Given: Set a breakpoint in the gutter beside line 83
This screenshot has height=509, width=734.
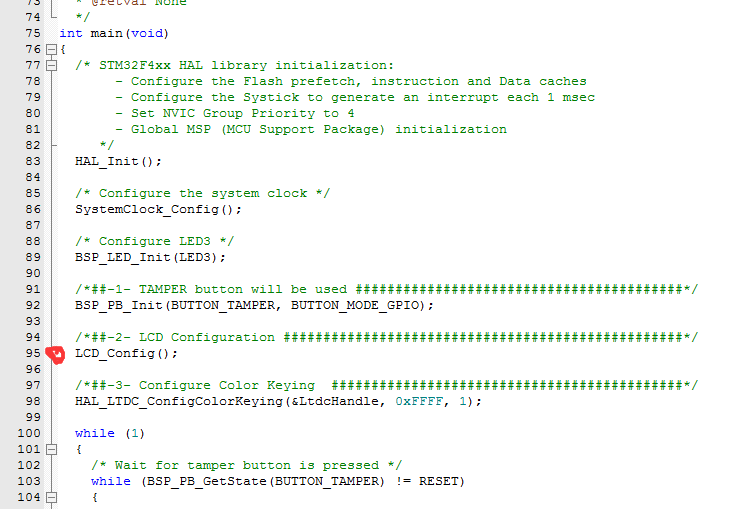Looking at the screenshot, I should 51,162.
